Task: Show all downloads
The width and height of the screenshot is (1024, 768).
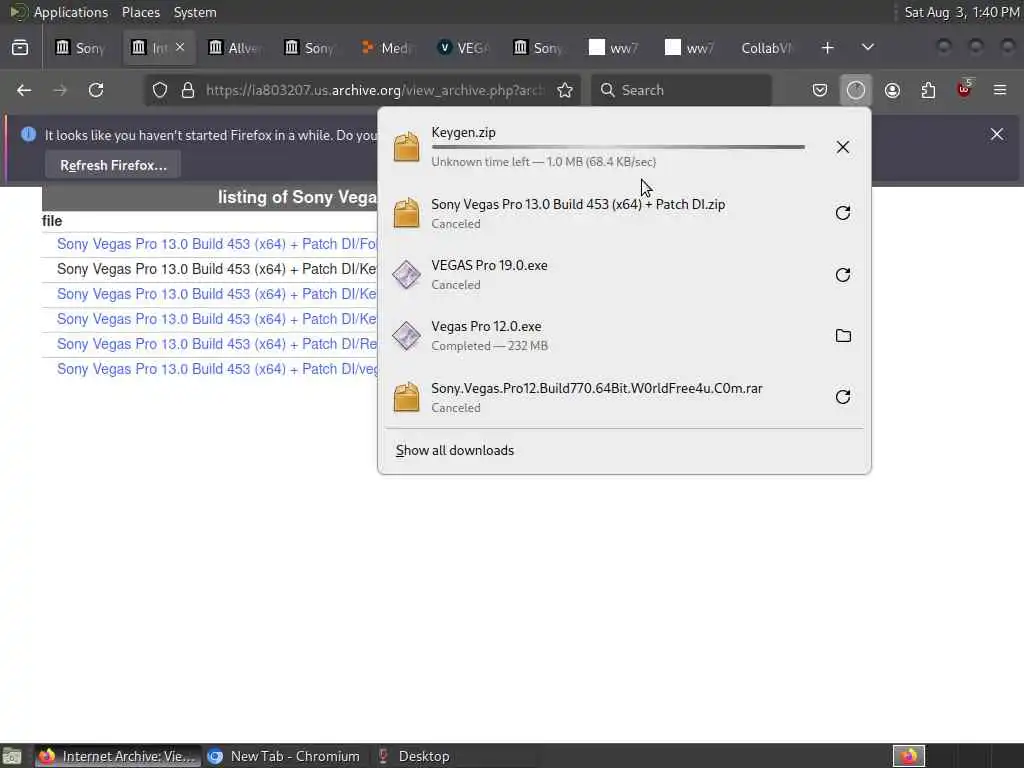Action: pyautogui.click(x=455, y=451)
